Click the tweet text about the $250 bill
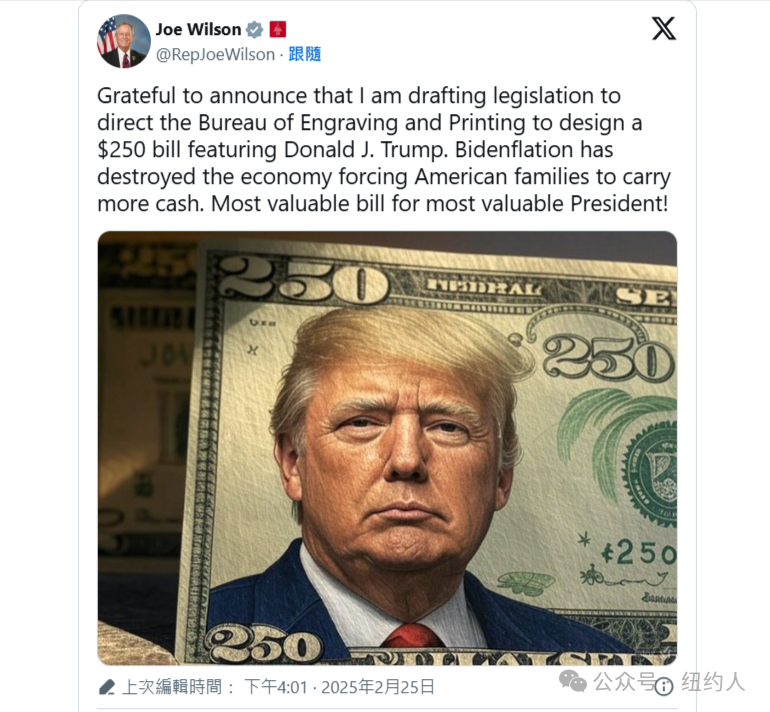Image resolution: width=770 pixels, height=712 pixels. [x=384, y=149]
